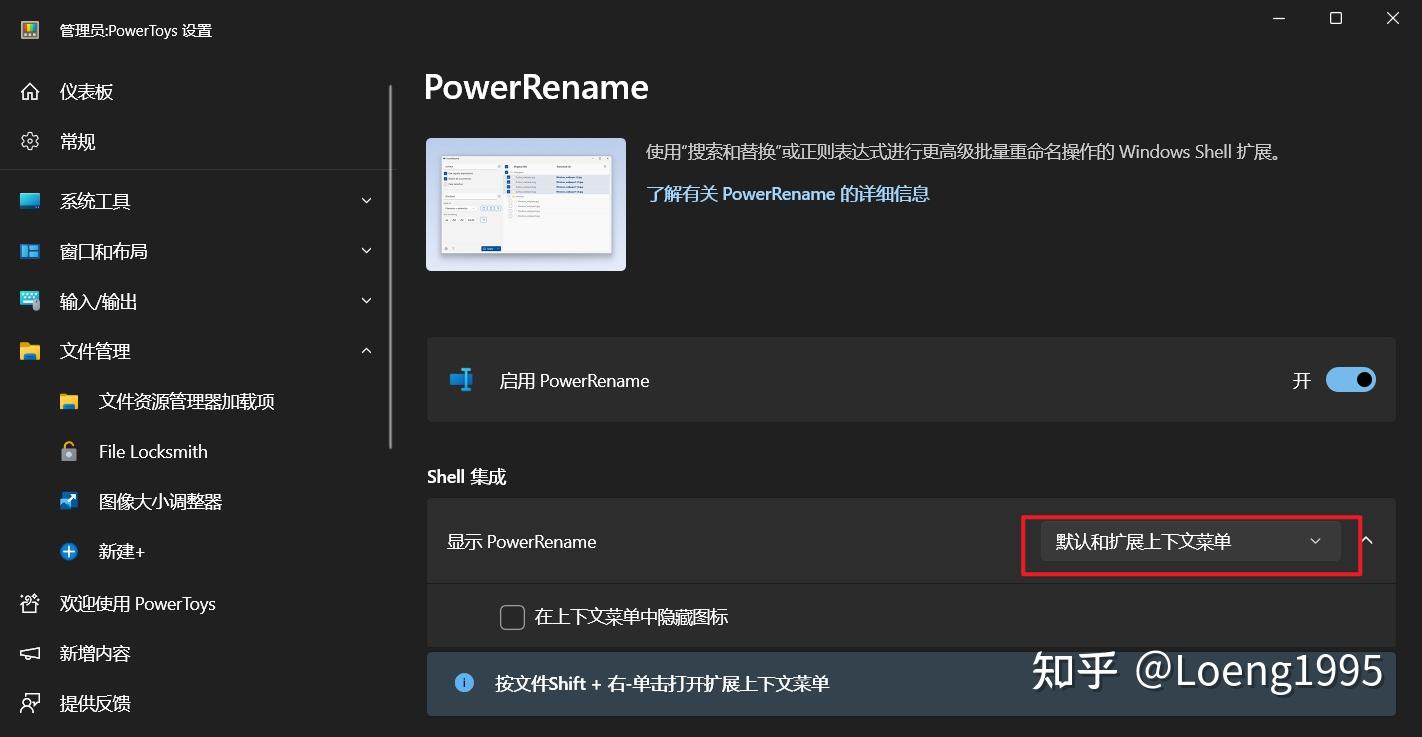Image resolution: width=1422 pixels, height=737 pixels.
Task: Open the 默认和扩展上下文菜单 dropdown
Action: [1190, 540]
